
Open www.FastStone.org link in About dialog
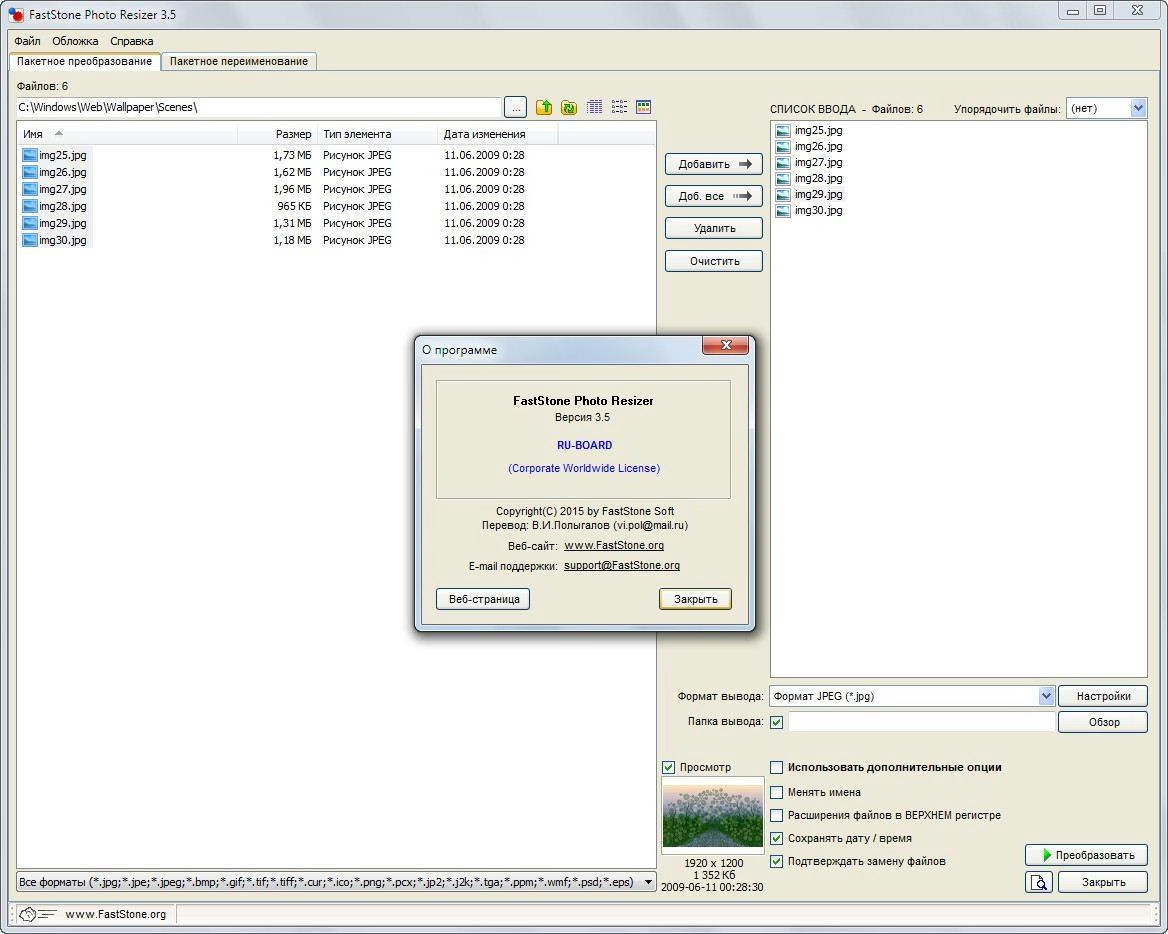coord(614,545)
